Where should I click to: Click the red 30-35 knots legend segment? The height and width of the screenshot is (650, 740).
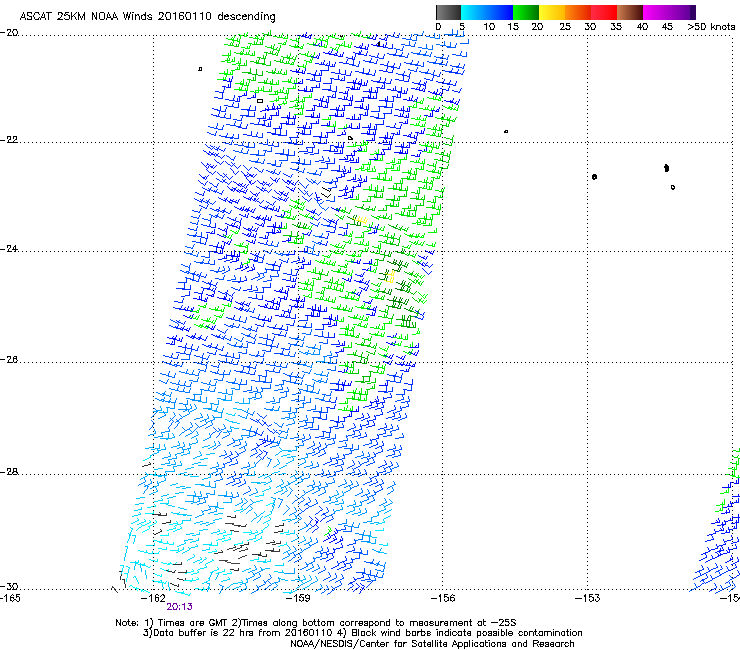tap(604, 12)
